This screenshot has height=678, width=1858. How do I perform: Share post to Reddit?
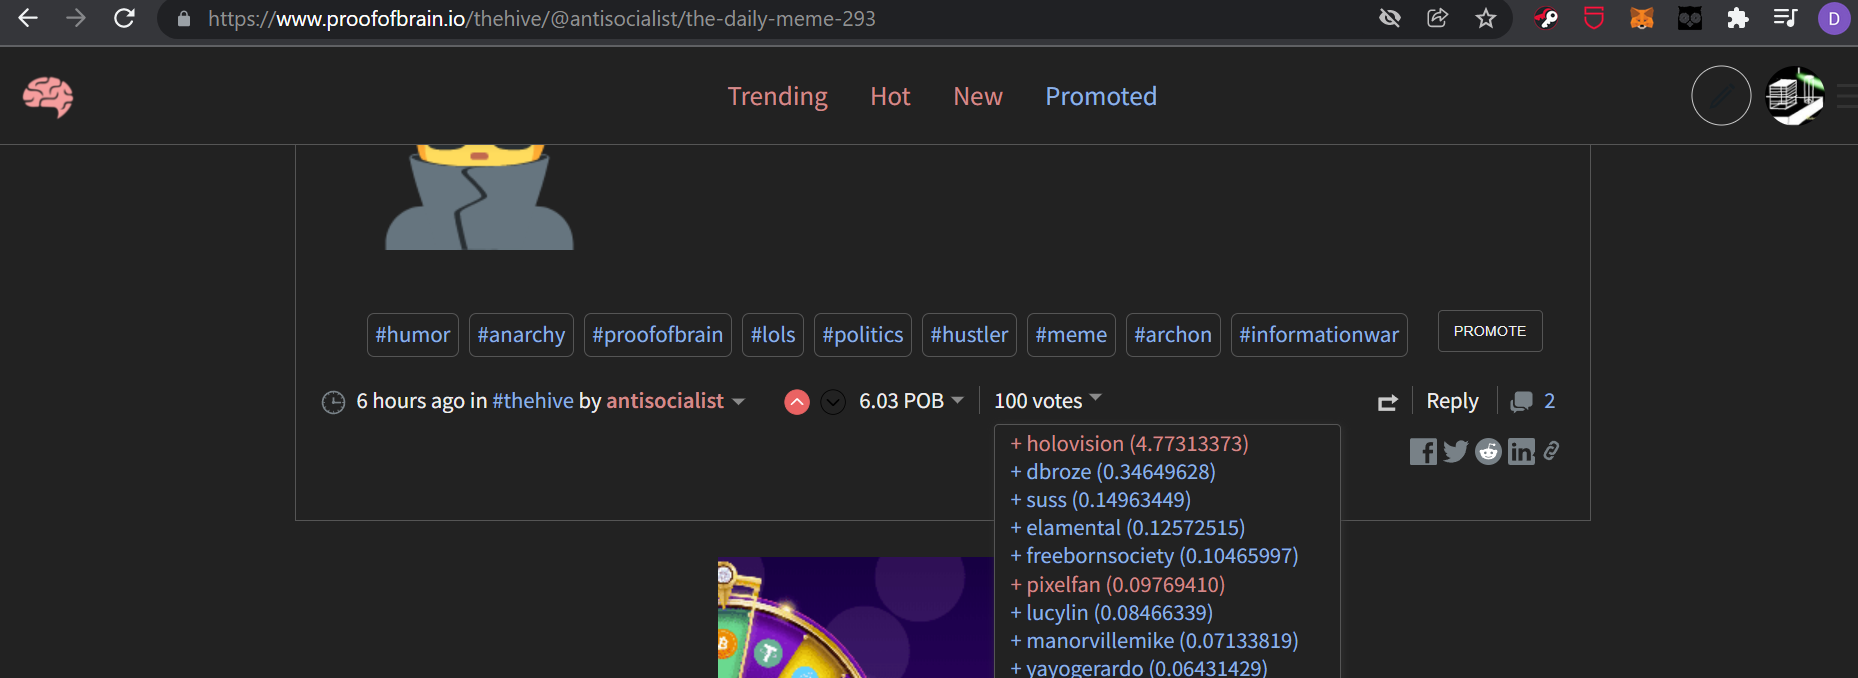1489,452
